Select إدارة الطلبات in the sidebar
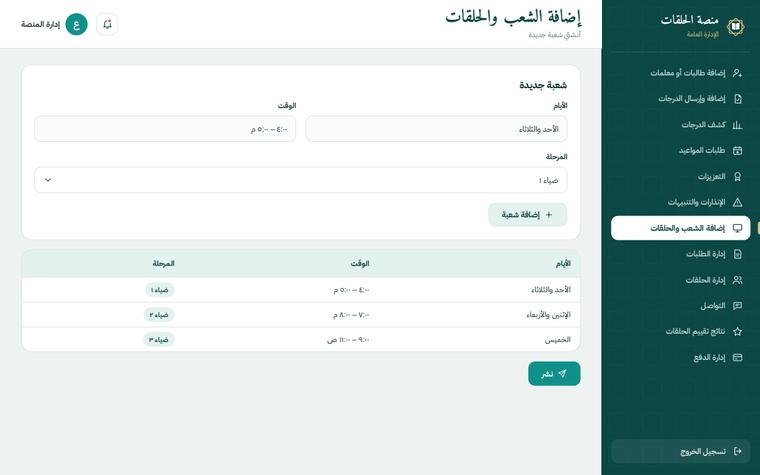Image resolution: width=760 pixels, height=475 pixels. pos(681,254)
